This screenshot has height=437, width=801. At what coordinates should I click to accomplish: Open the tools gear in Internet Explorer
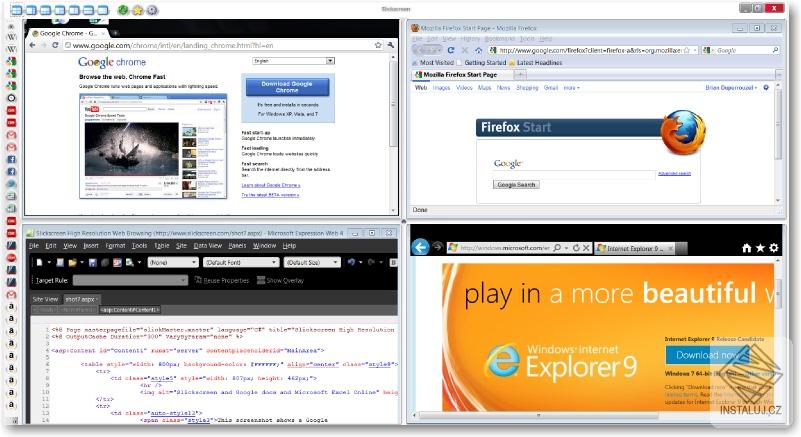pos(774,248)
